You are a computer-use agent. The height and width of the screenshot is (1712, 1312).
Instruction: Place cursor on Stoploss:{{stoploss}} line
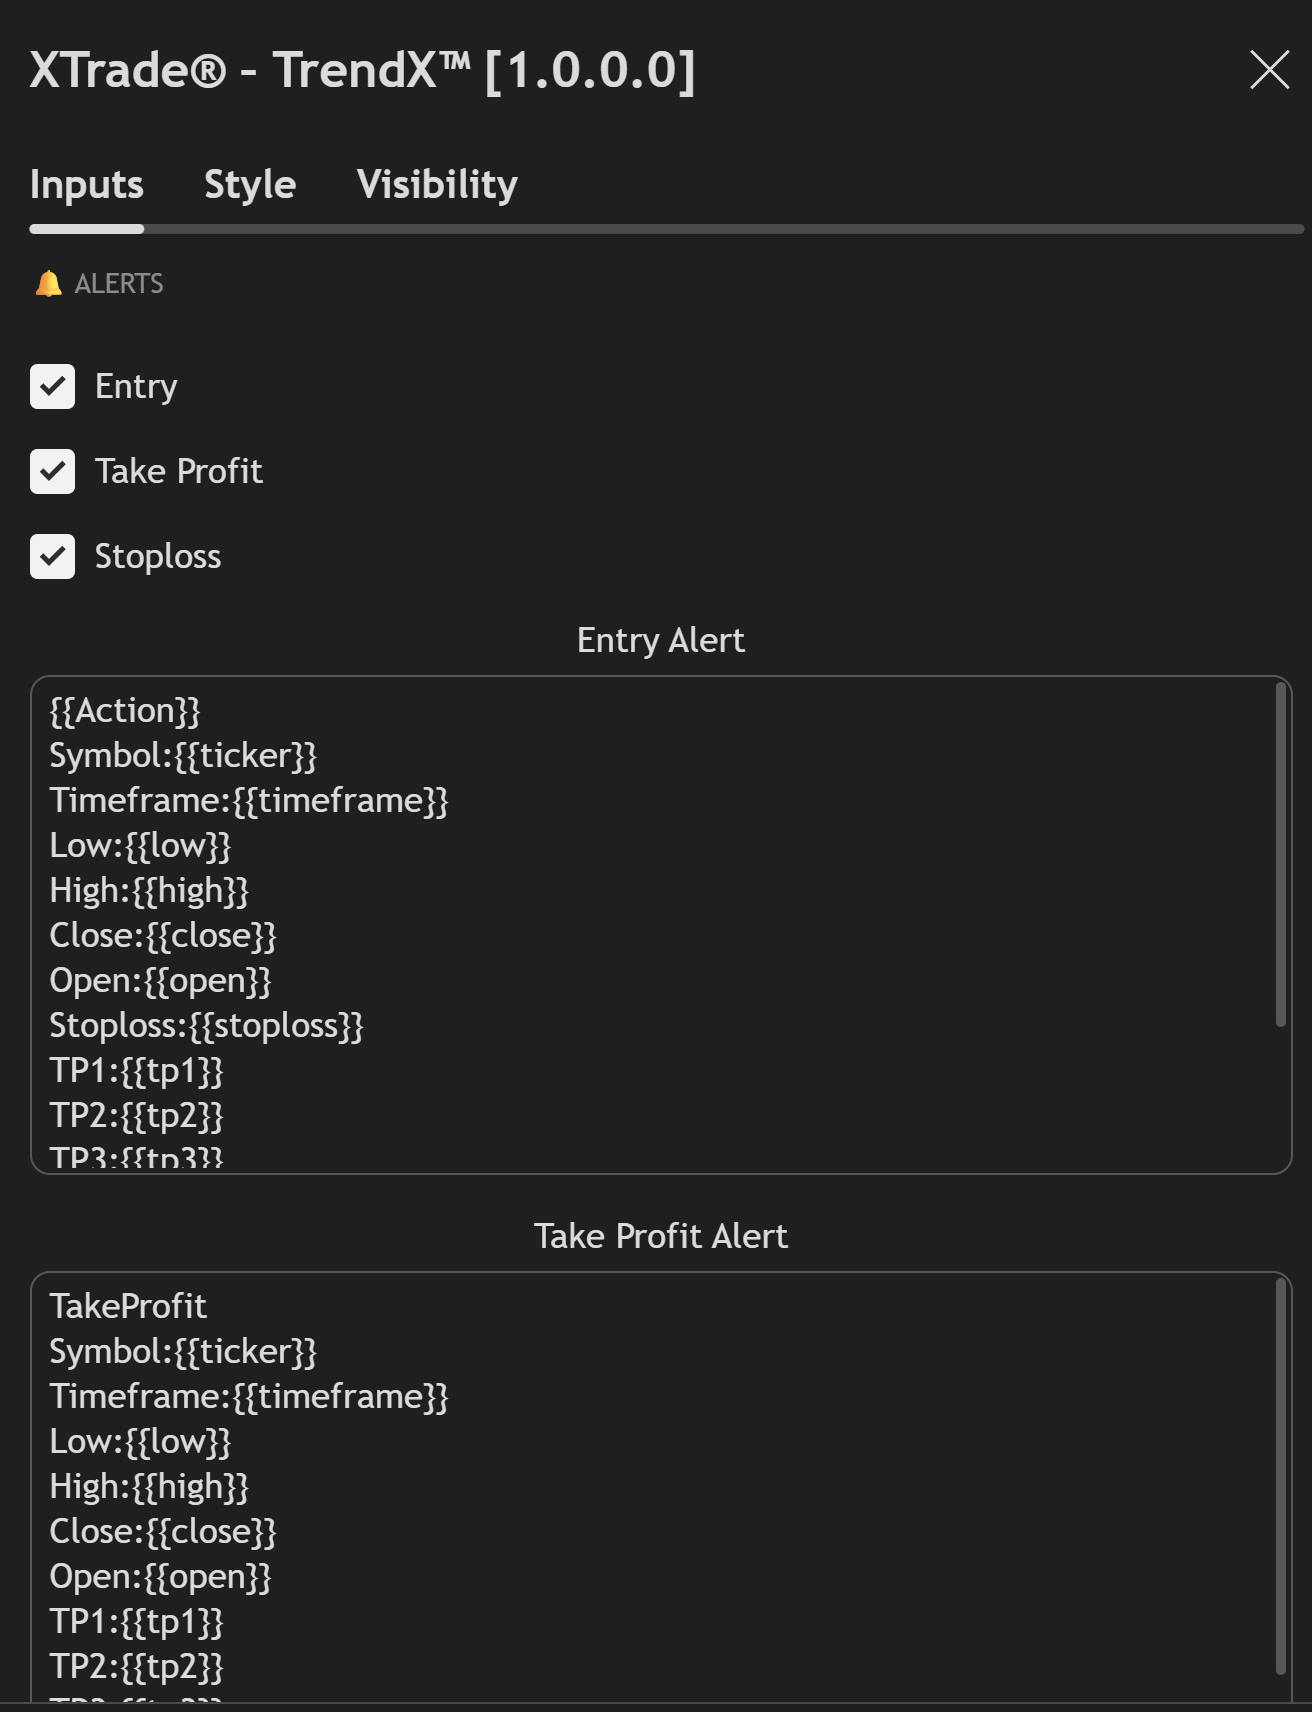(206, 1026)
